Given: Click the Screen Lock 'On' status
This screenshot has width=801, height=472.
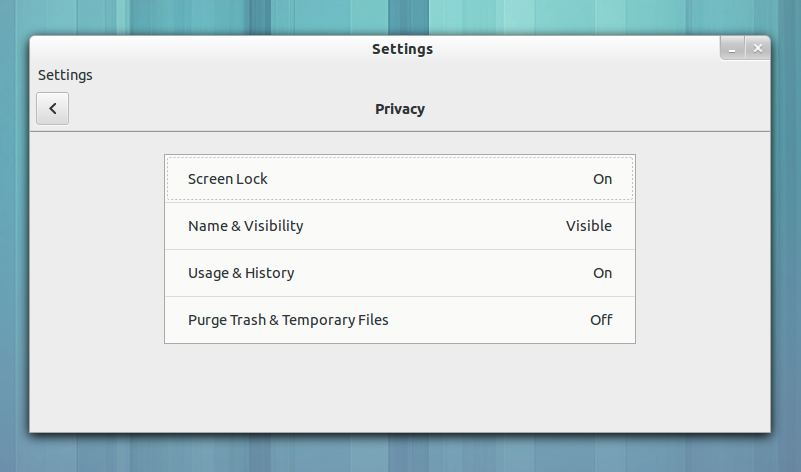Looking at the screenshot, I should [x=602, y=179].
